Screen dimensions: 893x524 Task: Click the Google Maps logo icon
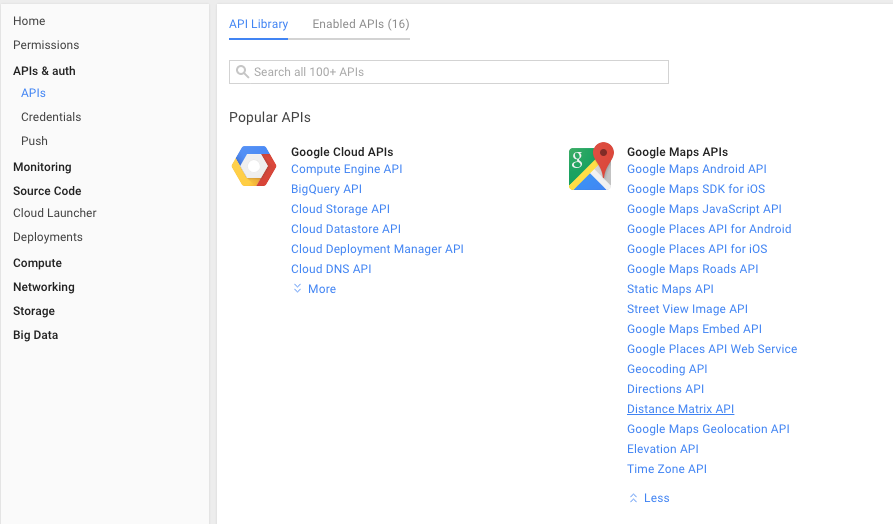(x=591, y=166)
